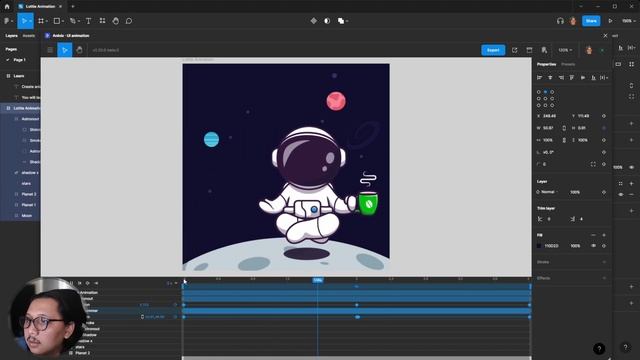Switch to the Assets tab

click(29, 36)
